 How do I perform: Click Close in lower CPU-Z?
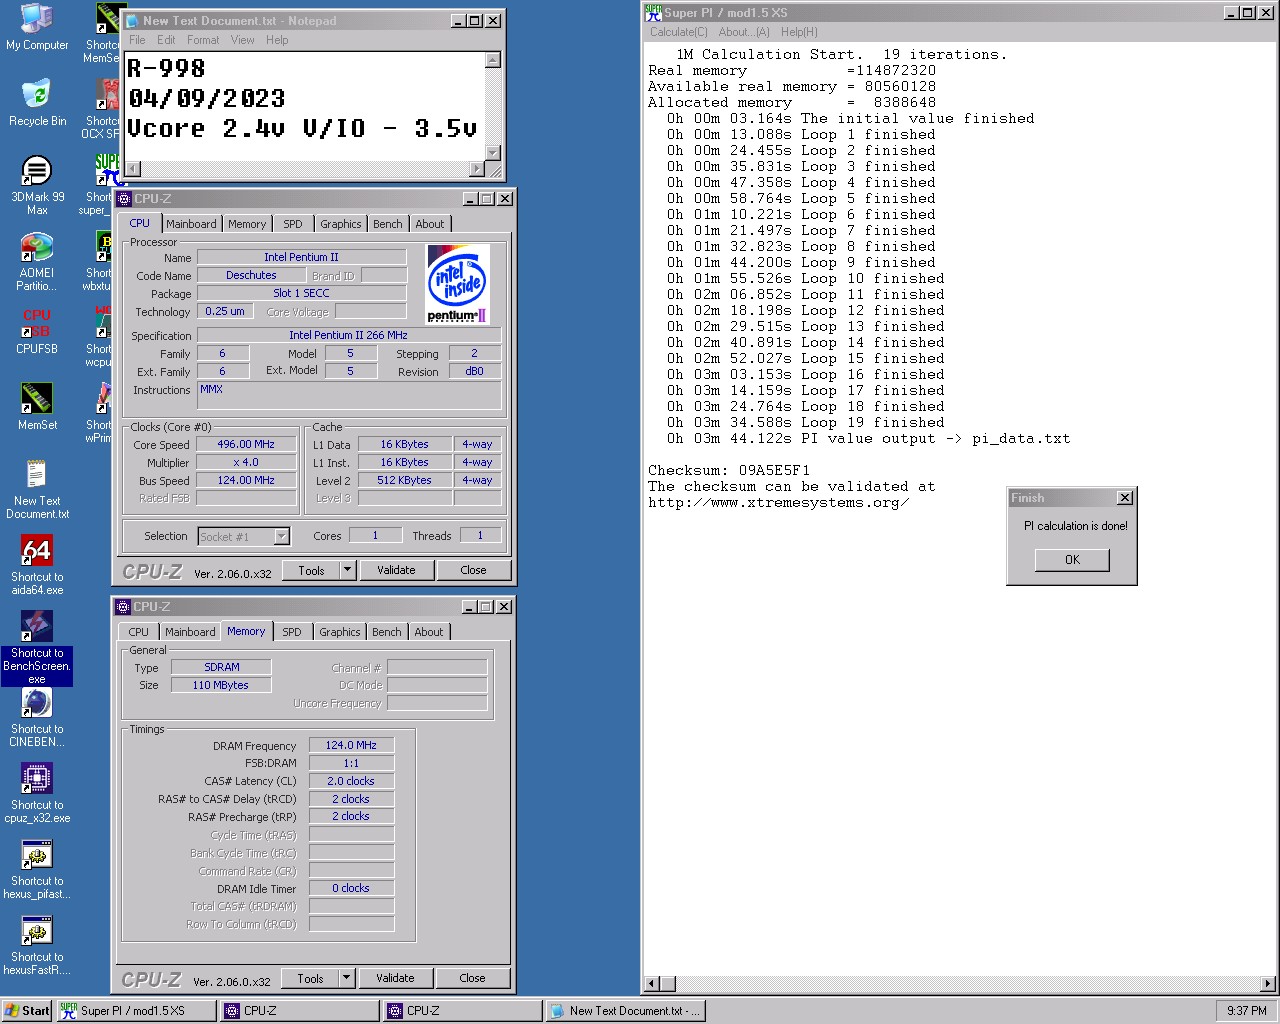[x=473, y=978]
